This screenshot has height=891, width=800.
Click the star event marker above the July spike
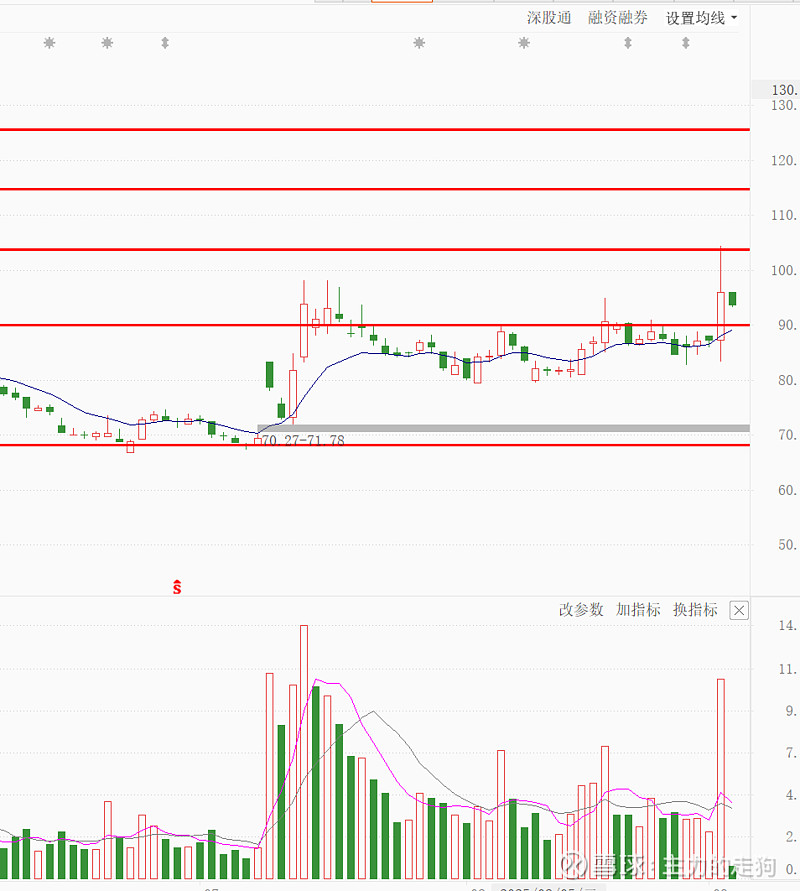pos(419,43)
